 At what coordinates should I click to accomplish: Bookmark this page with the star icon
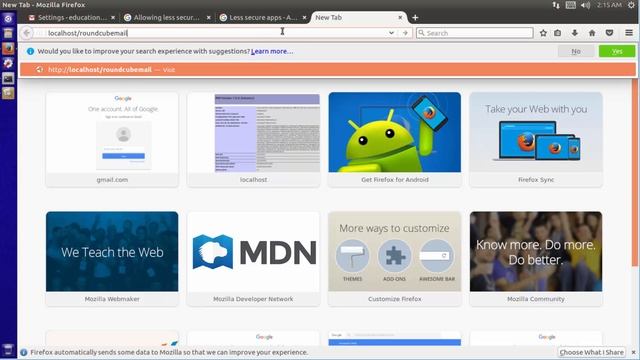click(x=543, y=33)
